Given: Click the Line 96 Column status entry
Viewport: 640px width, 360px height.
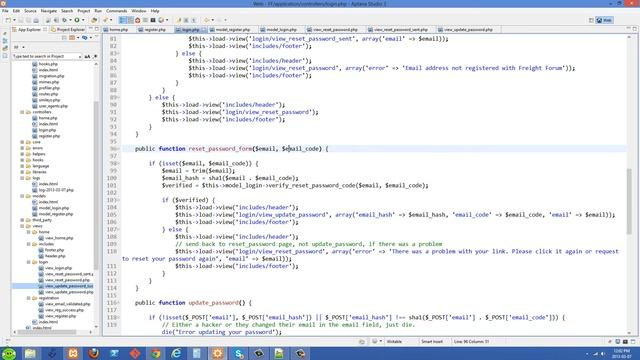Looking at the screenshot, I should click(471, 342).
